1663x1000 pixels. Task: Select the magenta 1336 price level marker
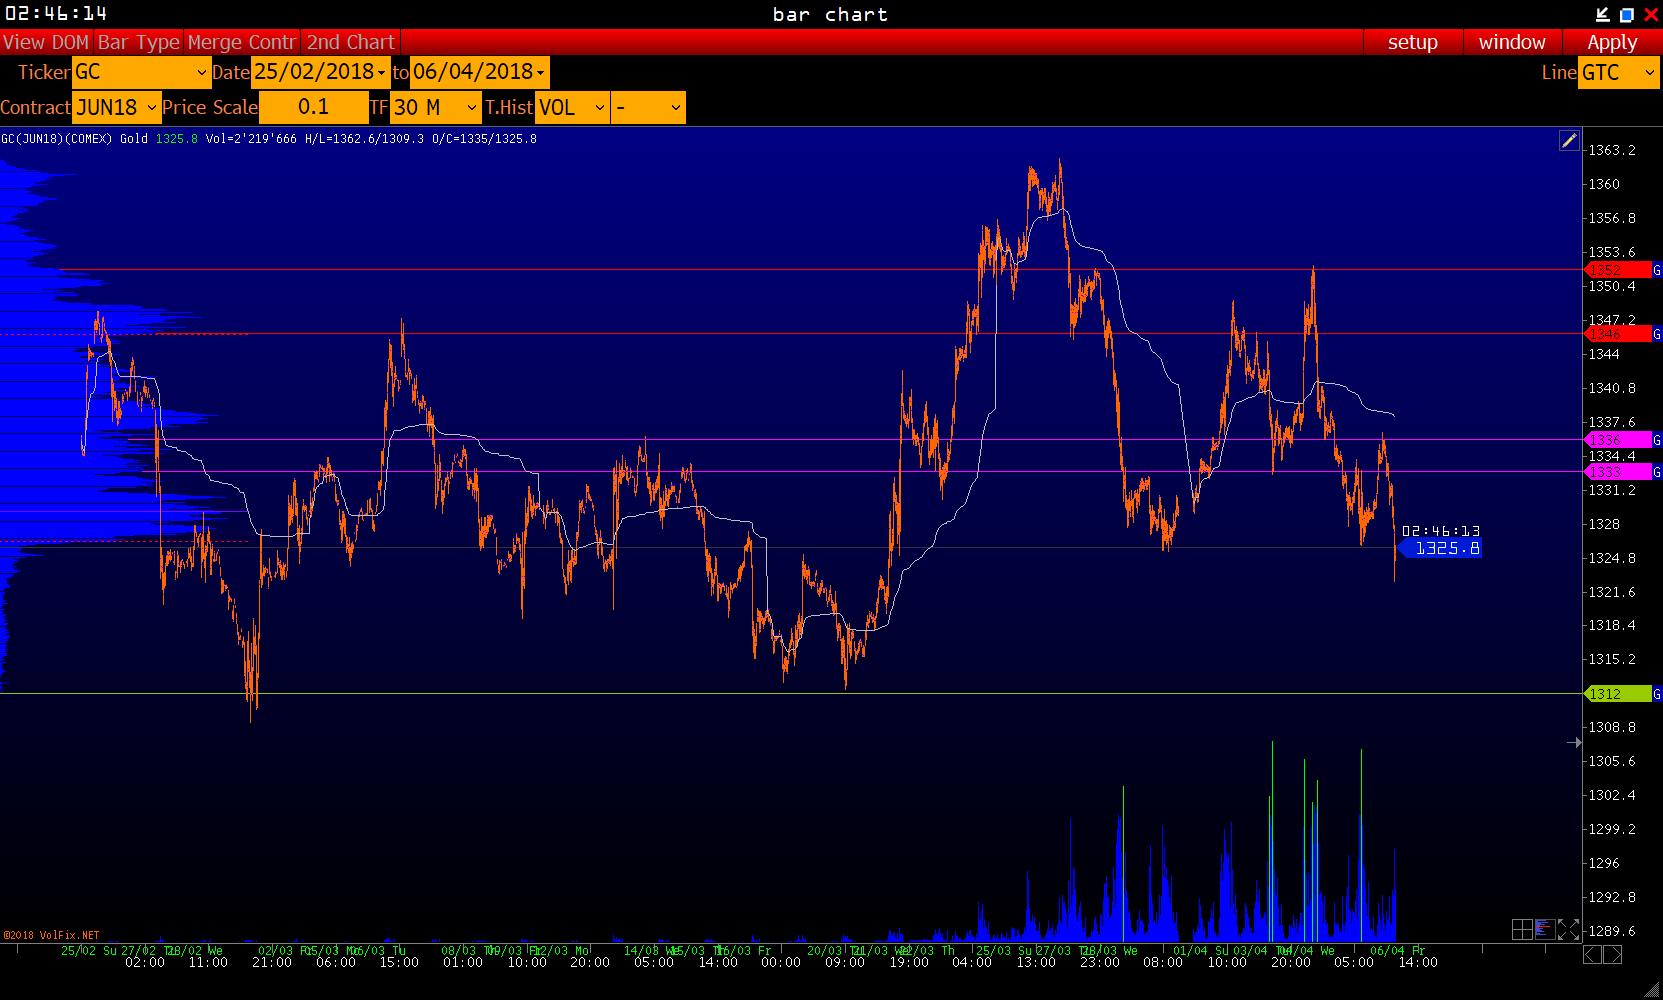pyautogui.click(x=1617, y=440)
